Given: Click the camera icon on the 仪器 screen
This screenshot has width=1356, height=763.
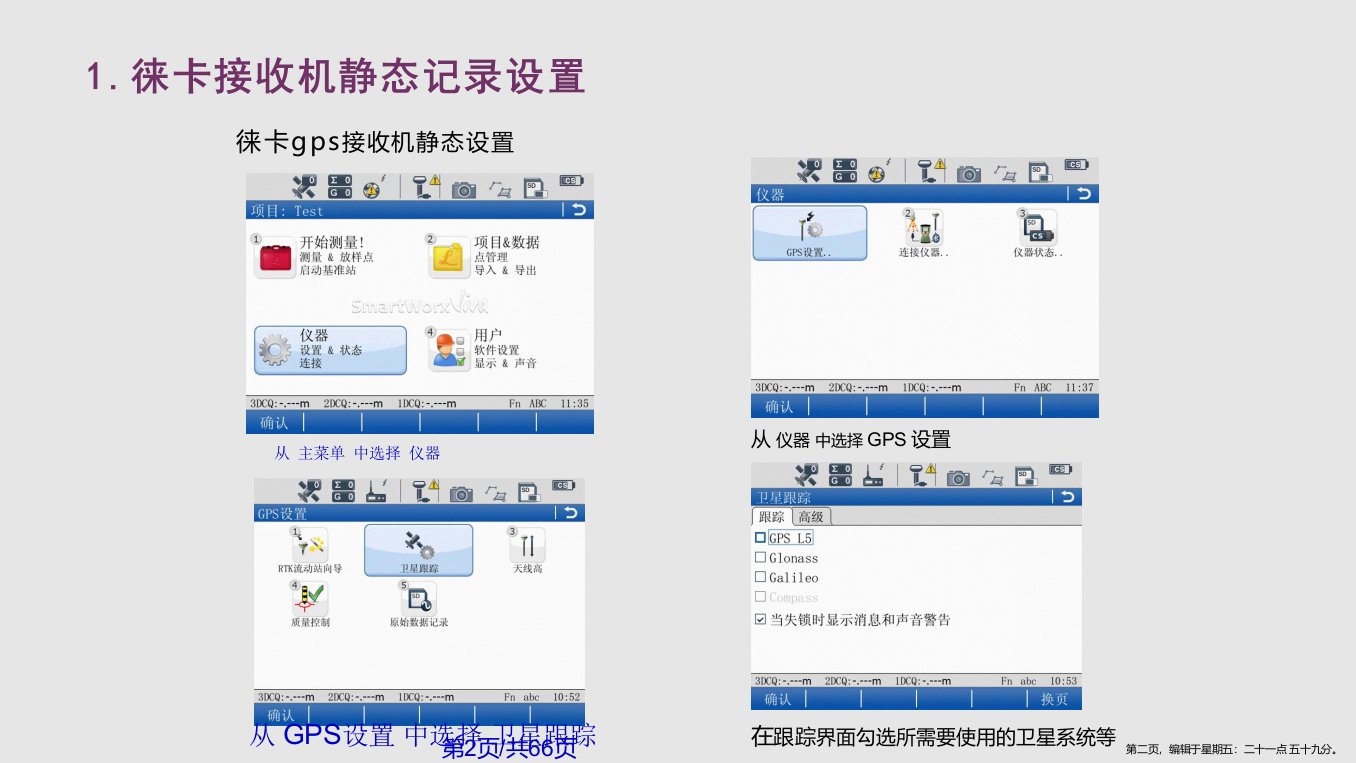Looking at the screenshot, I should [x=968, y=172].
